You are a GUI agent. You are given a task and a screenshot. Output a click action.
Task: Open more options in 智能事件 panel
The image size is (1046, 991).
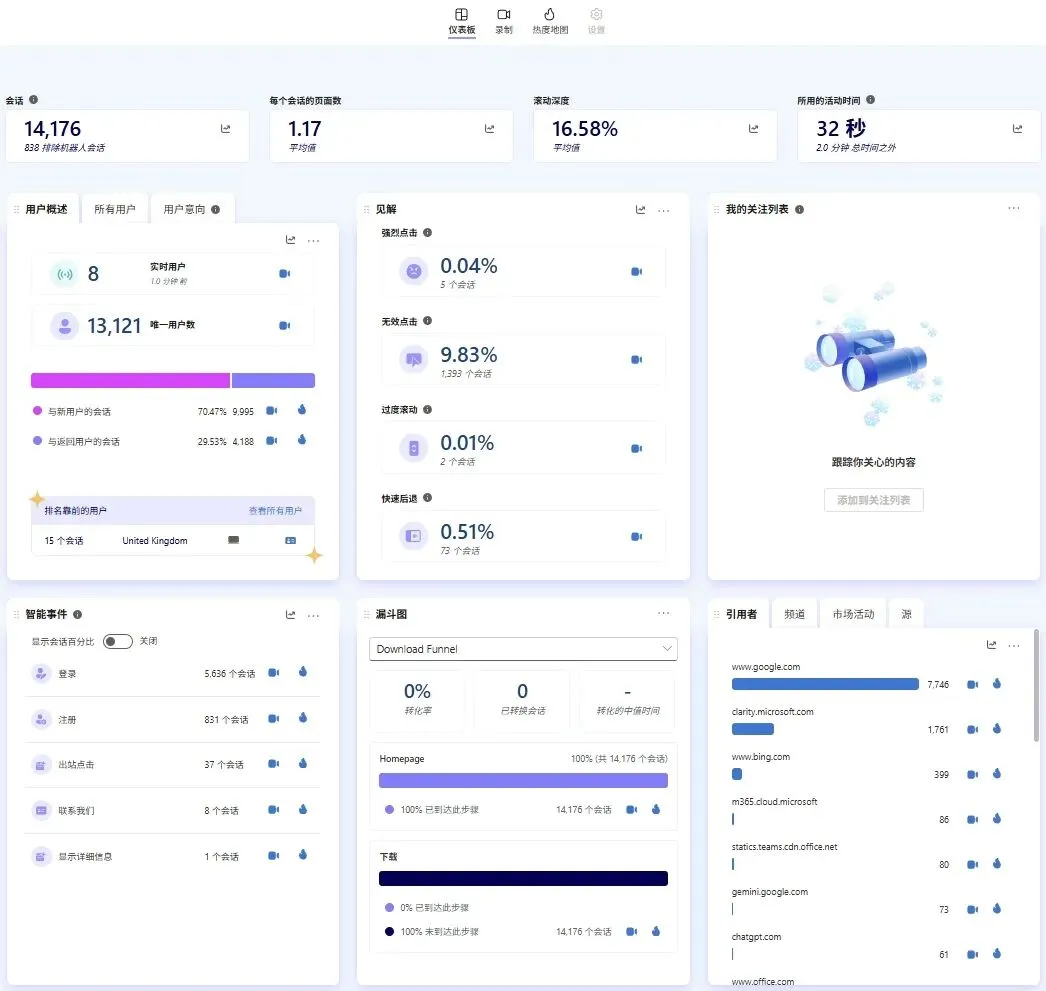coord(313,615)
